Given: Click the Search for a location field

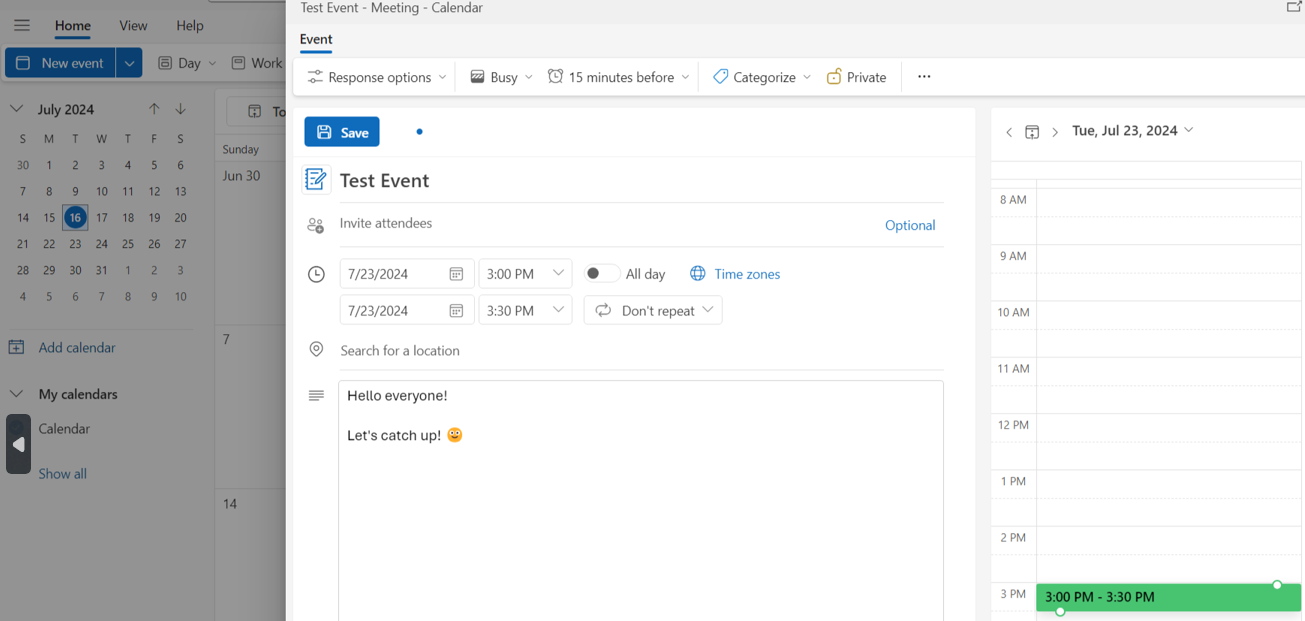Looking at the screenshot, I should point(640,351).
